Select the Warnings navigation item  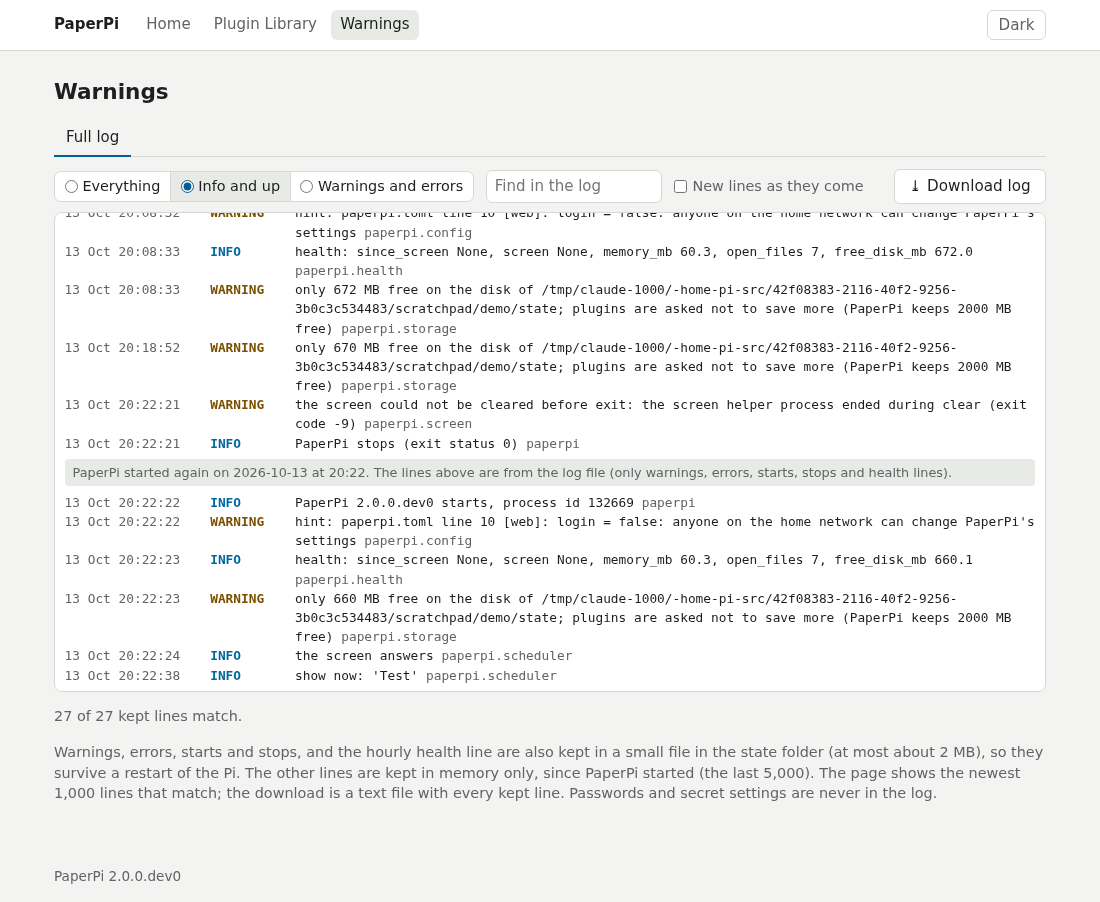(375, 24)
